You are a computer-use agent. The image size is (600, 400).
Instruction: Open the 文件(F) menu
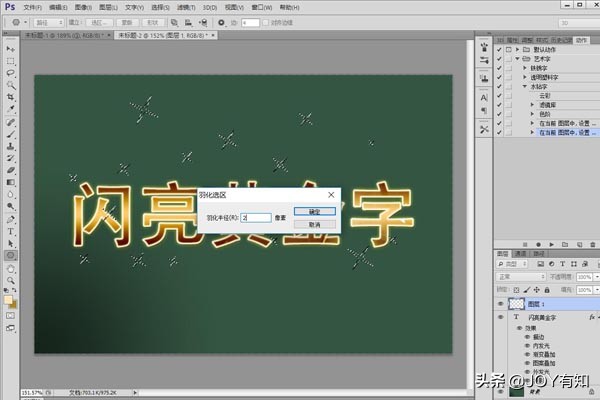pyautogui.click(x=33, y=7)
